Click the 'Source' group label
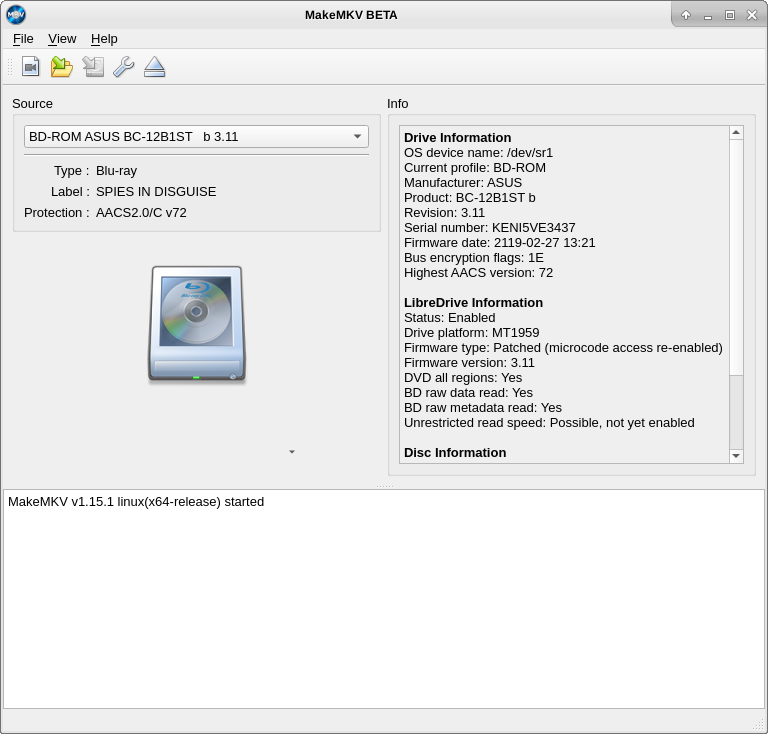 (x=32, y=104)
